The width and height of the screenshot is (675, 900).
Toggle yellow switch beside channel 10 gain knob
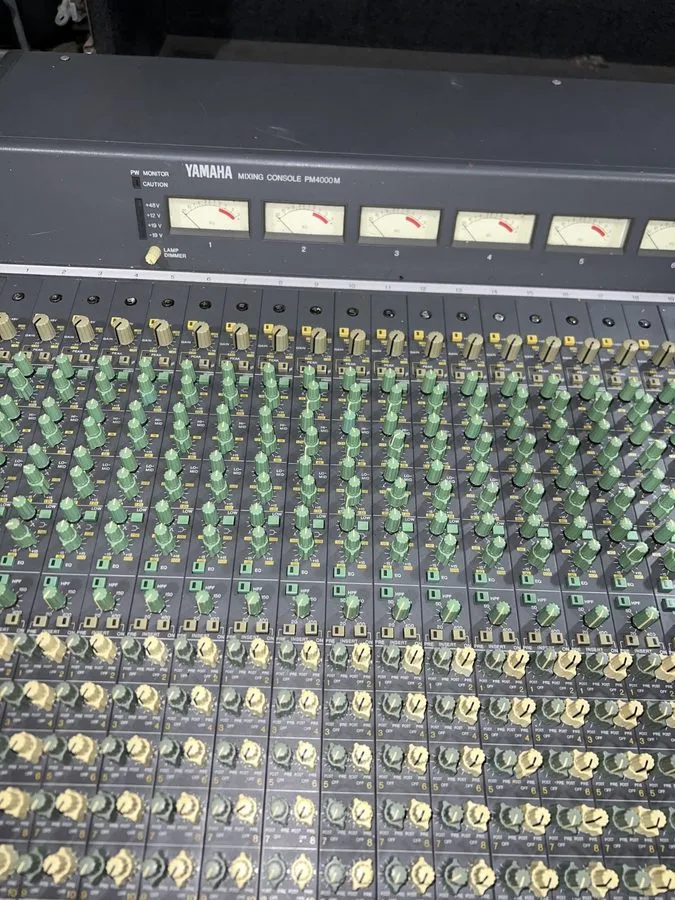point(343,332)
